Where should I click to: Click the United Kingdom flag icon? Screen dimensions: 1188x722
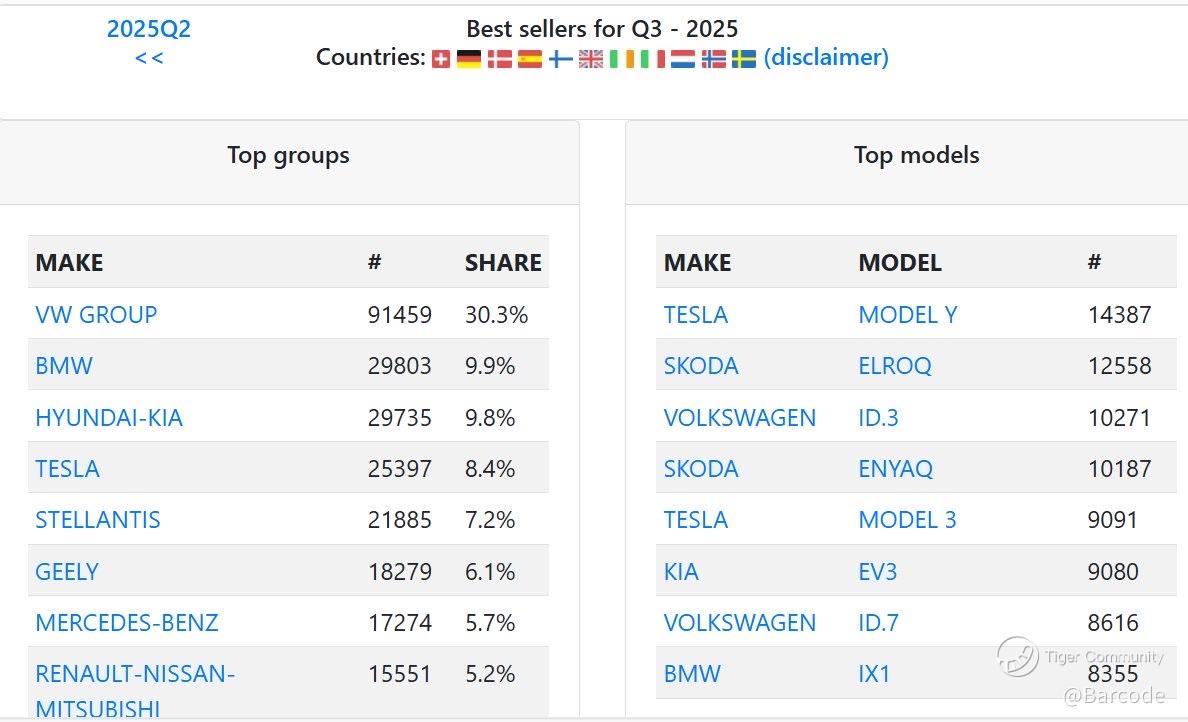591,59
